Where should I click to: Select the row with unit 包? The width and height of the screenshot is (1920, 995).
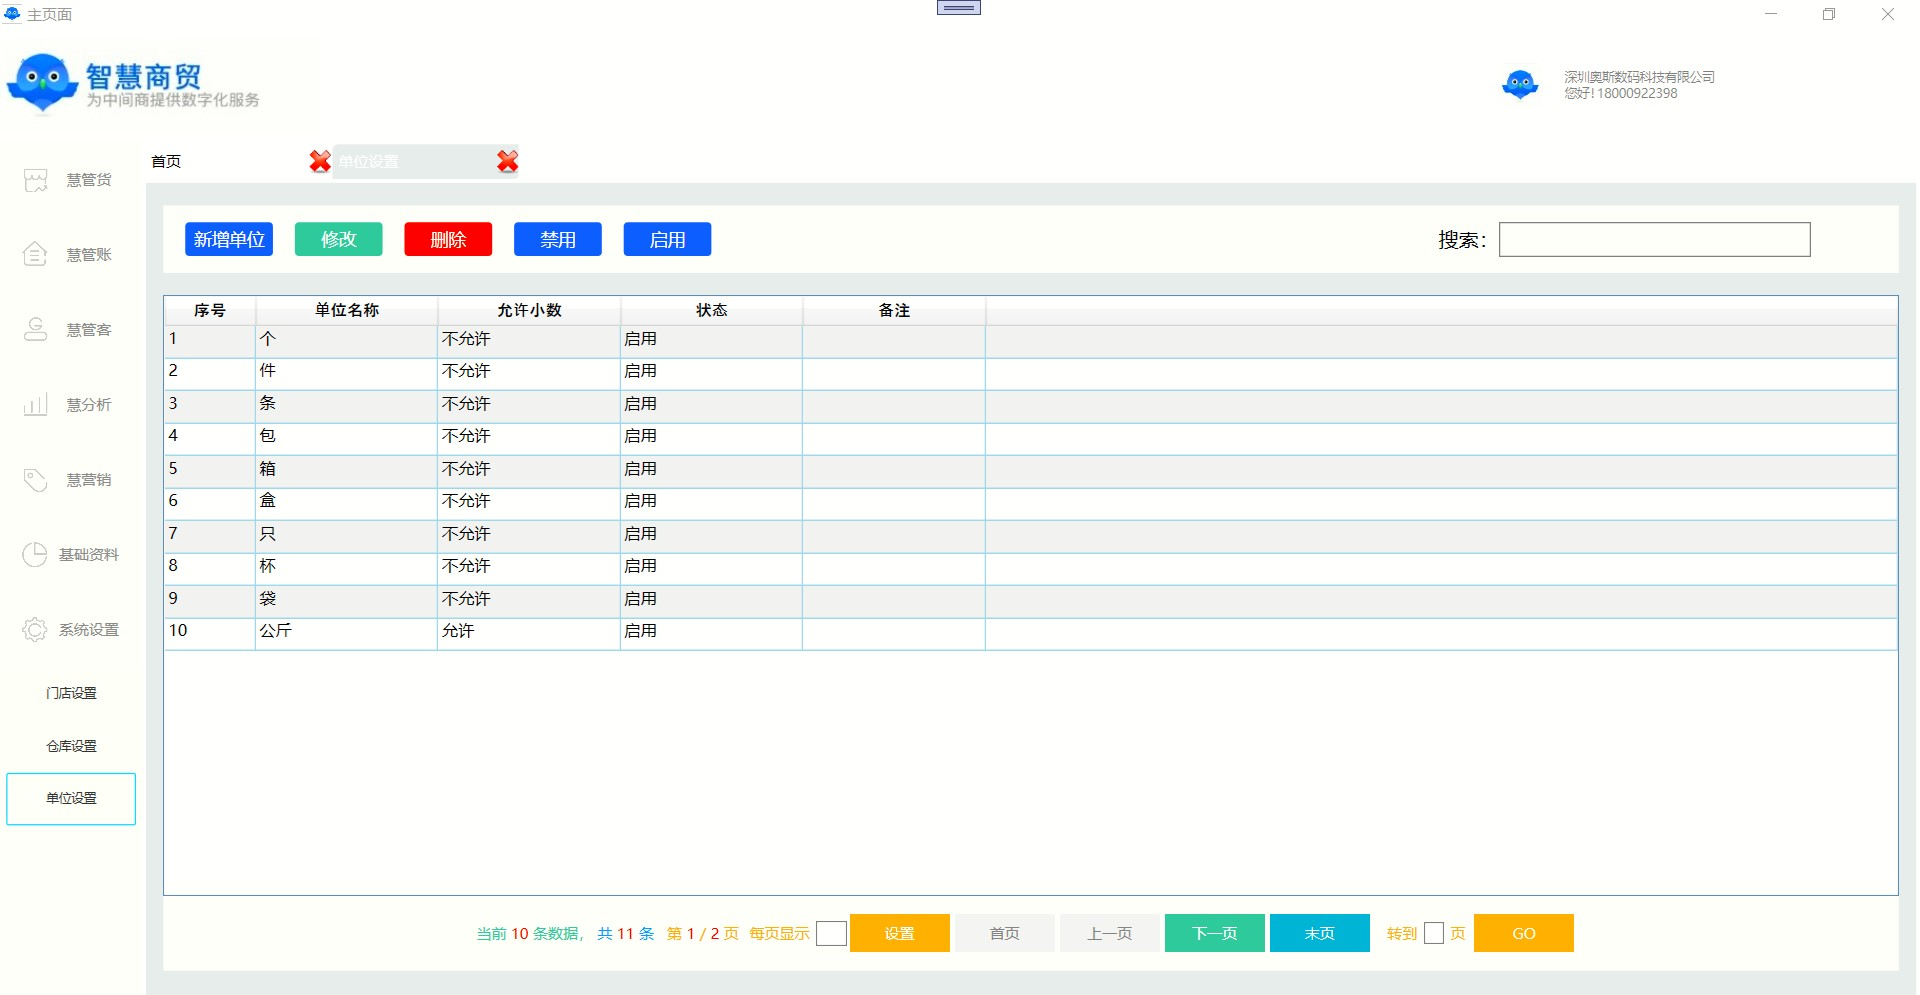pos(1030,438)
